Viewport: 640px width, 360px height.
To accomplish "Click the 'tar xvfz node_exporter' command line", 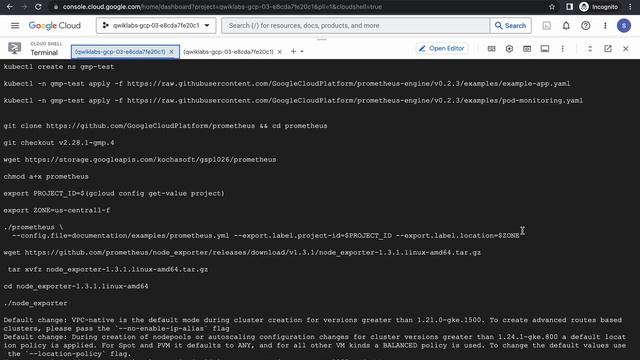I will tap(108, 269).
